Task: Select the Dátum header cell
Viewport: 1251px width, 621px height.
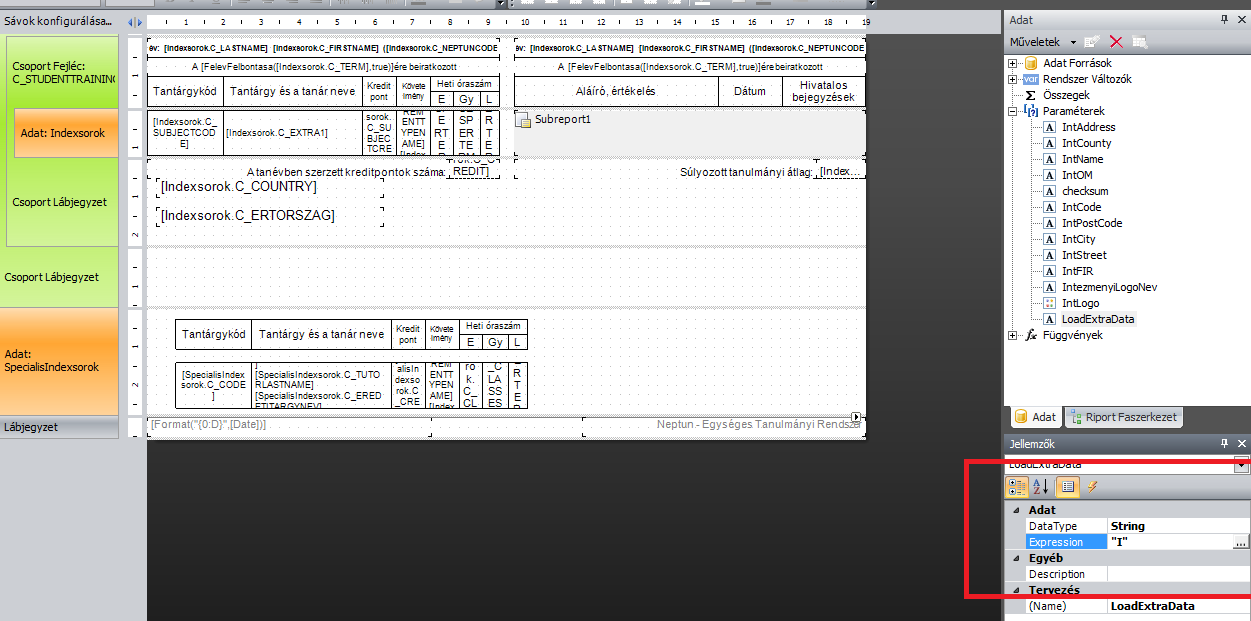Action: pyautogui.click(x=750, y=91)
